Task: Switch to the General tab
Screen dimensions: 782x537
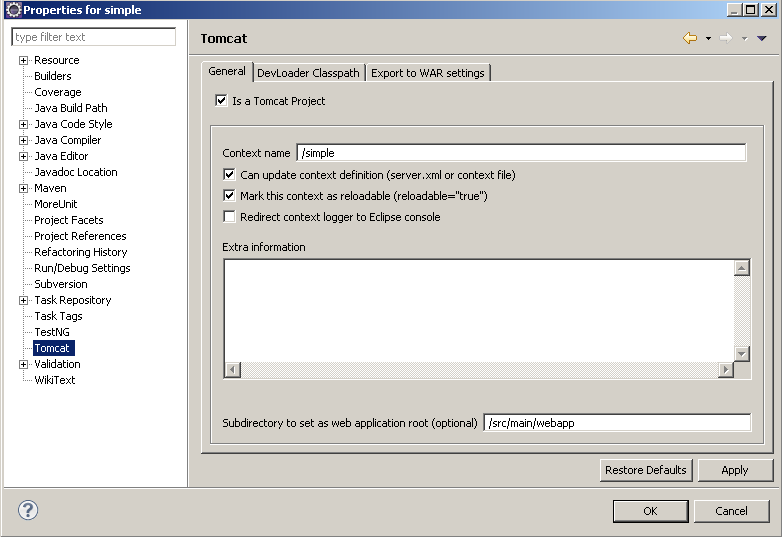Action: click(x=227, y=71)
